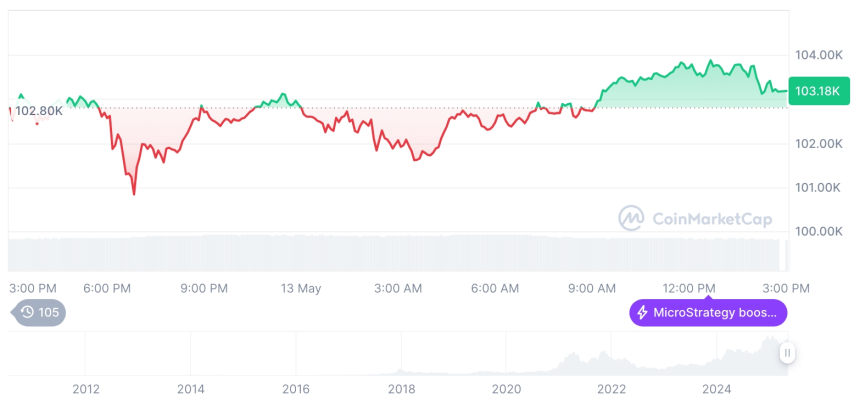Screen dimensions: 860x401
Task: Click the range slider pause handle
Action: click(788, 352)
